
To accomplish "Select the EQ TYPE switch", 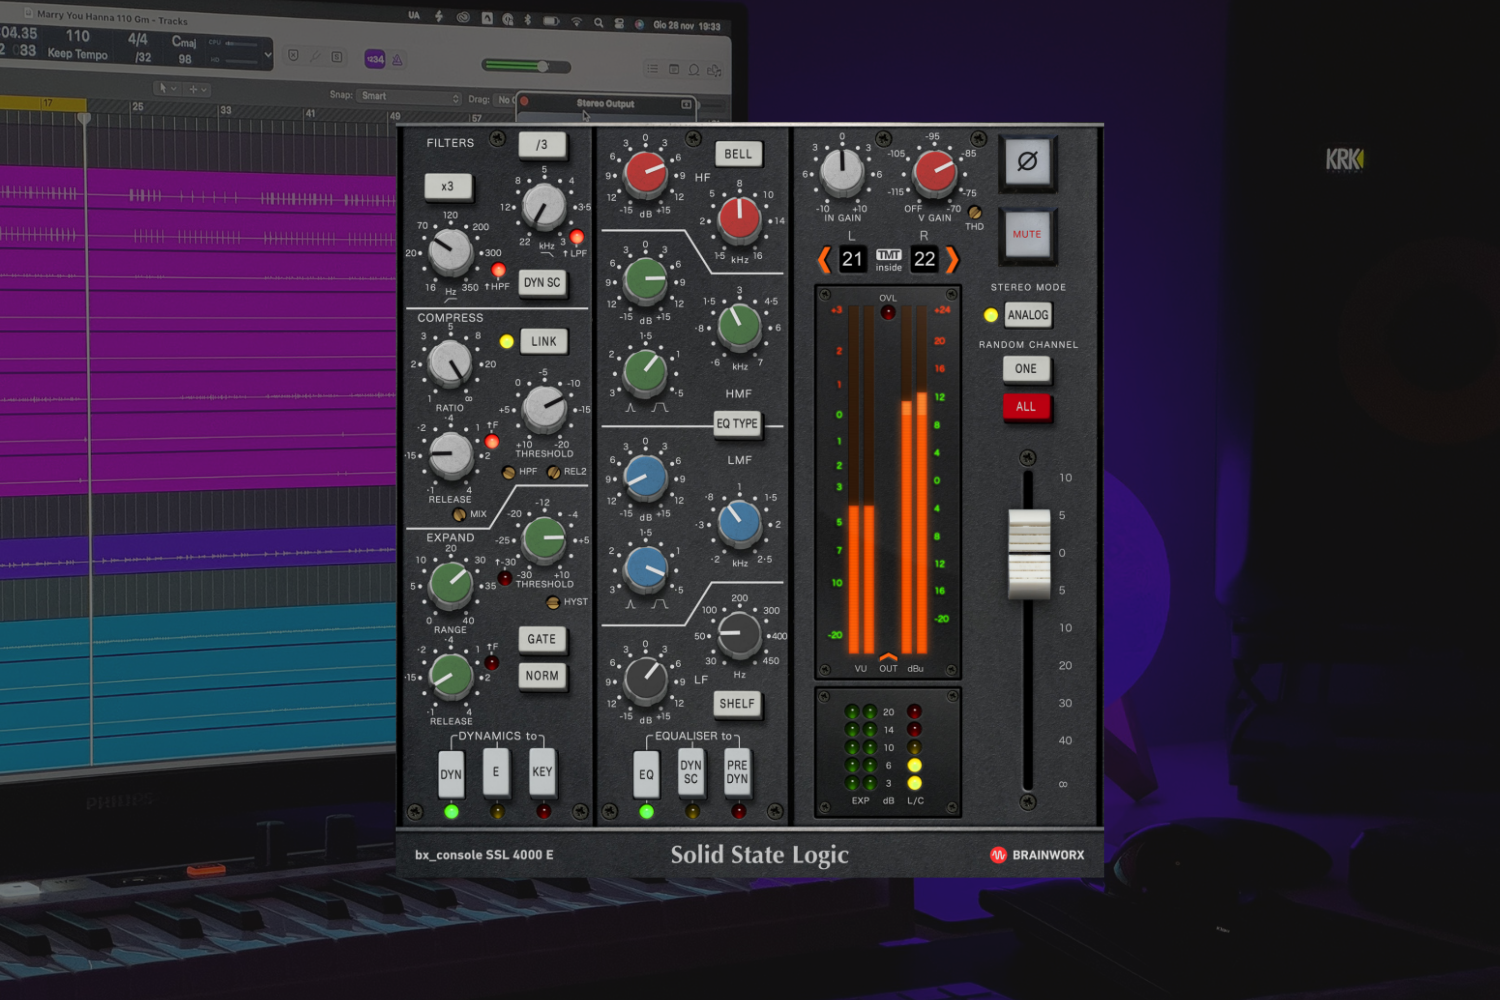I will [737, 424].
